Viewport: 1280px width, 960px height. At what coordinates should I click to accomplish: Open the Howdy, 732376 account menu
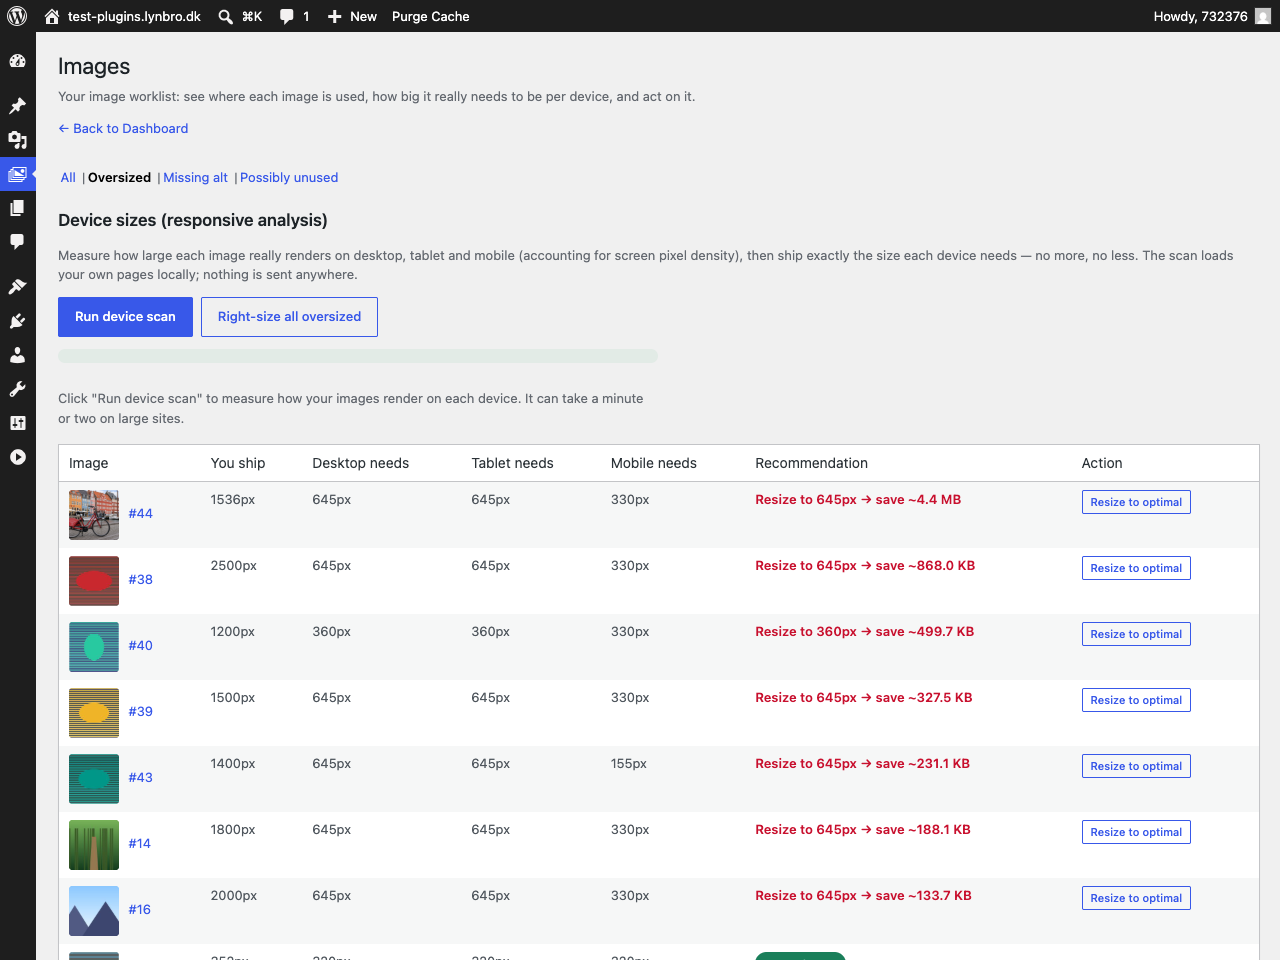coord(1212,16)
